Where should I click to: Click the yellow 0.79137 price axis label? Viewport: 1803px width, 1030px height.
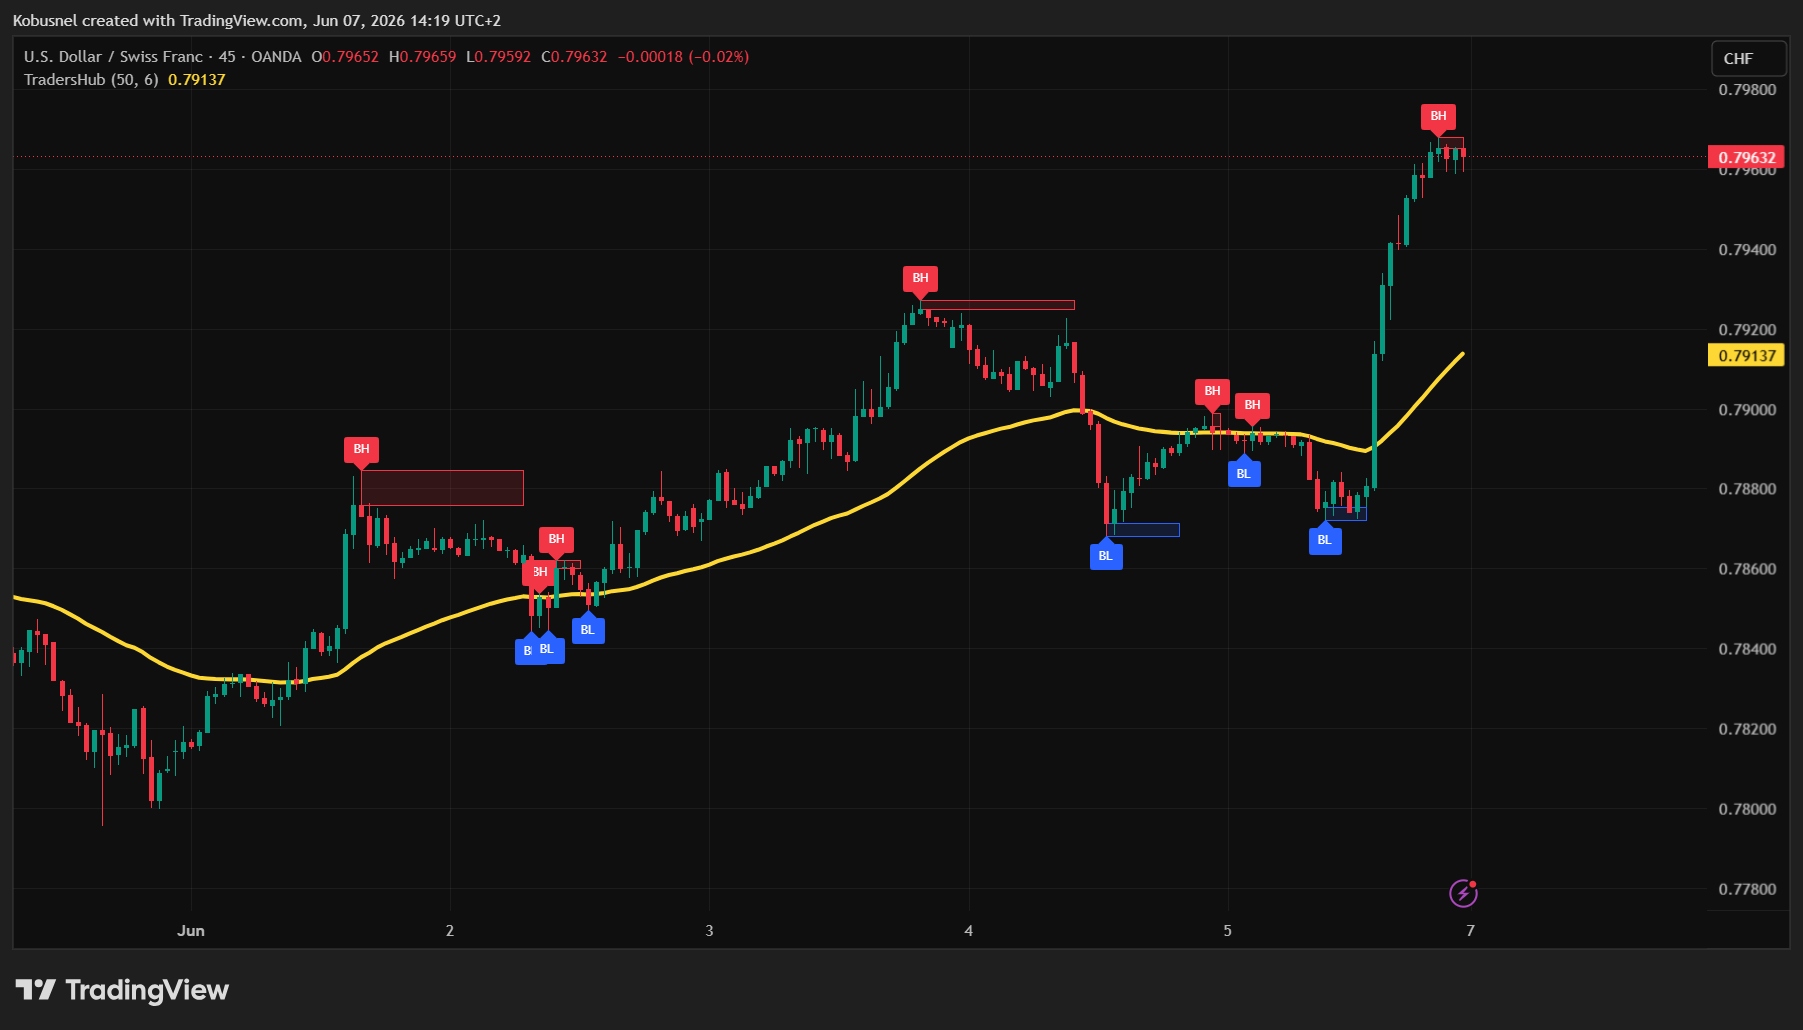tap(1746, 355)
